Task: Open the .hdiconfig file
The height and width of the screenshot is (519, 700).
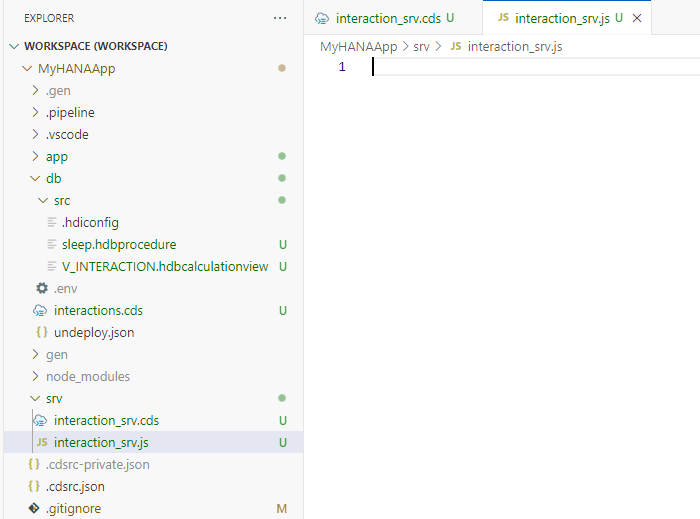Action: coord(90,222)
